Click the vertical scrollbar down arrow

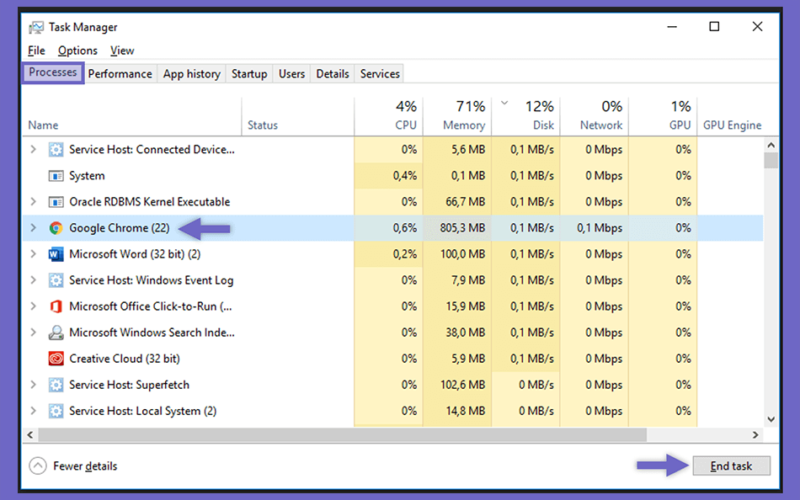(771, 419)
